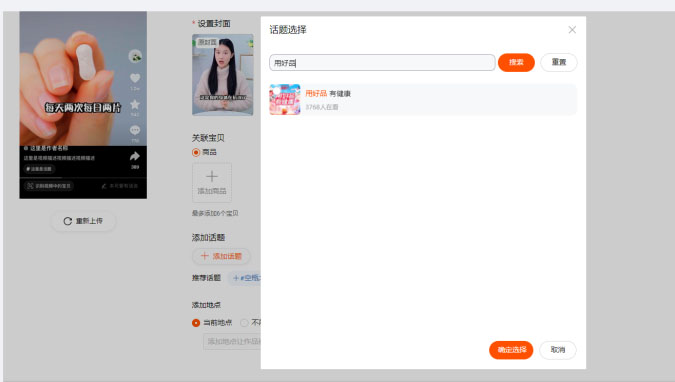Click the location input field
This screenshot has height=382, width=675.
point(232,342)
